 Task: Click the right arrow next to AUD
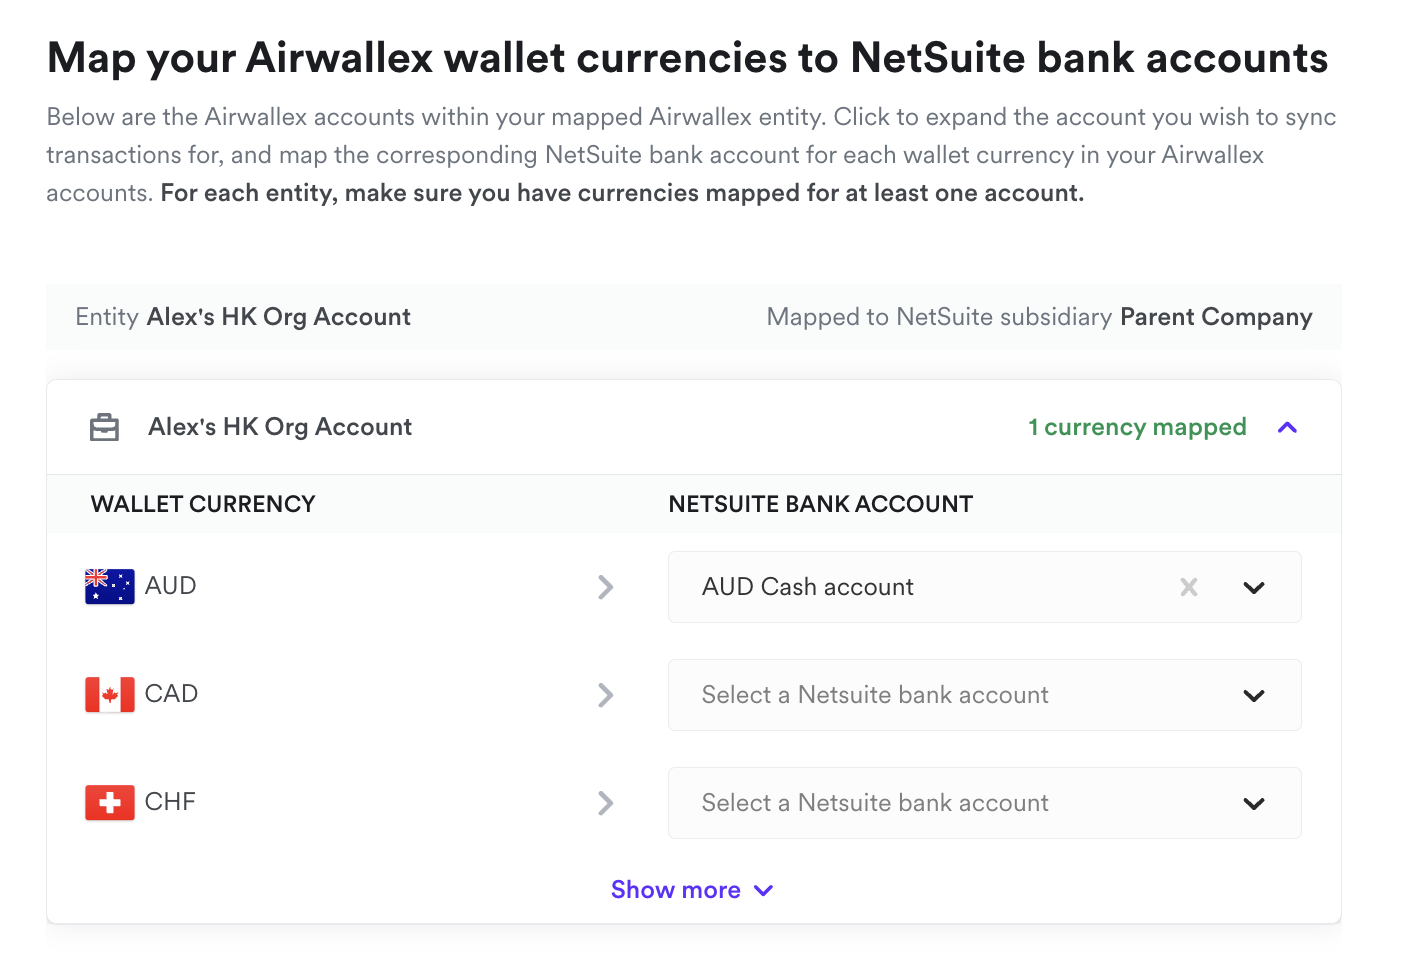click(606, 587)
